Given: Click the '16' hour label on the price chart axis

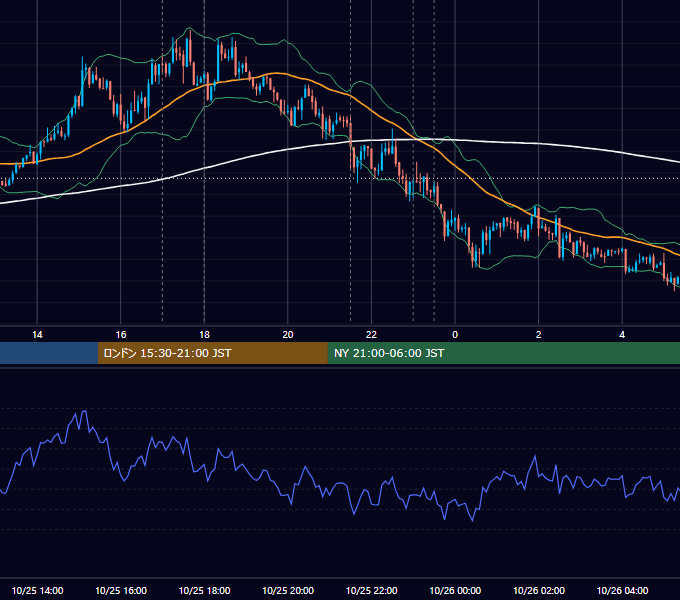Looking at the screenshot, I should pyautogui.click(x=121, y=335).
